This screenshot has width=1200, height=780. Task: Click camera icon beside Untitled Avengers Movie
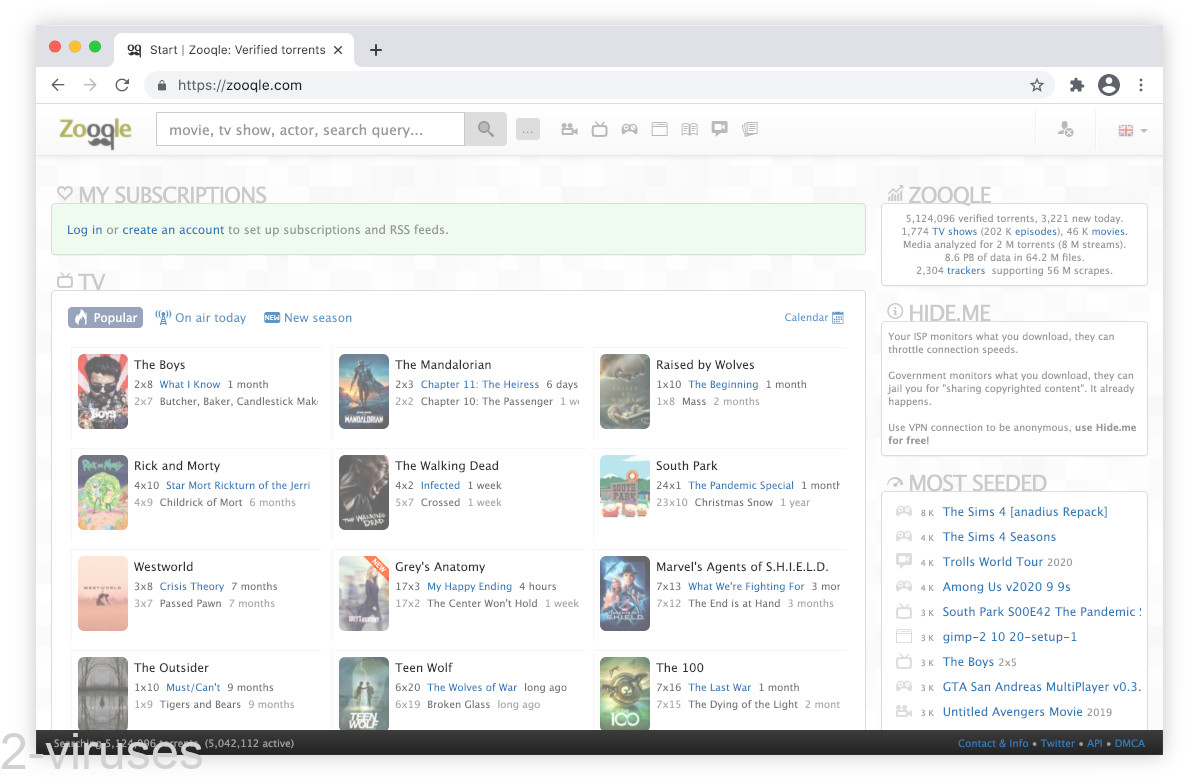click(x=903, y=712)
